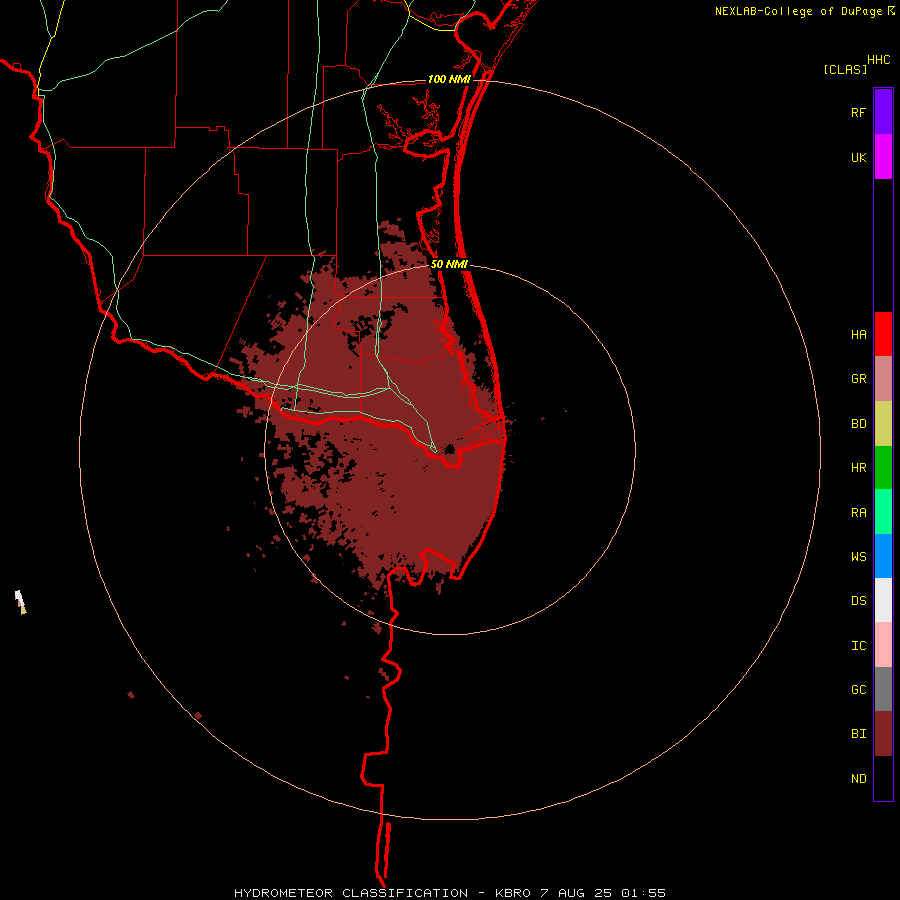Click the "GR" legend label
The height and width of the screenshot is (900, 900).
coord(858,379)
